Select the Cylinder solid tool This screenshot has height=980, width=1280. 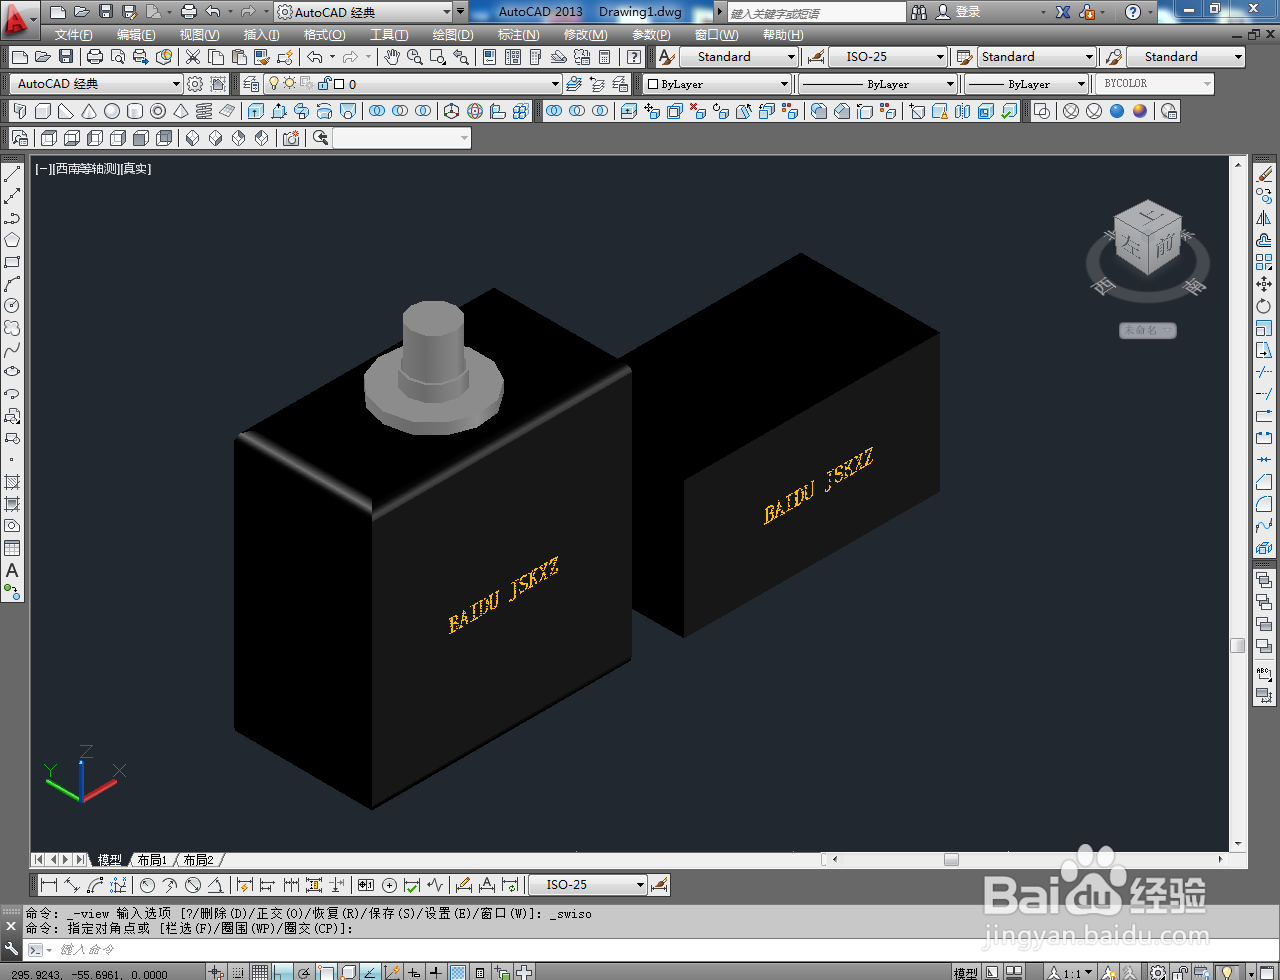point(135,111)
